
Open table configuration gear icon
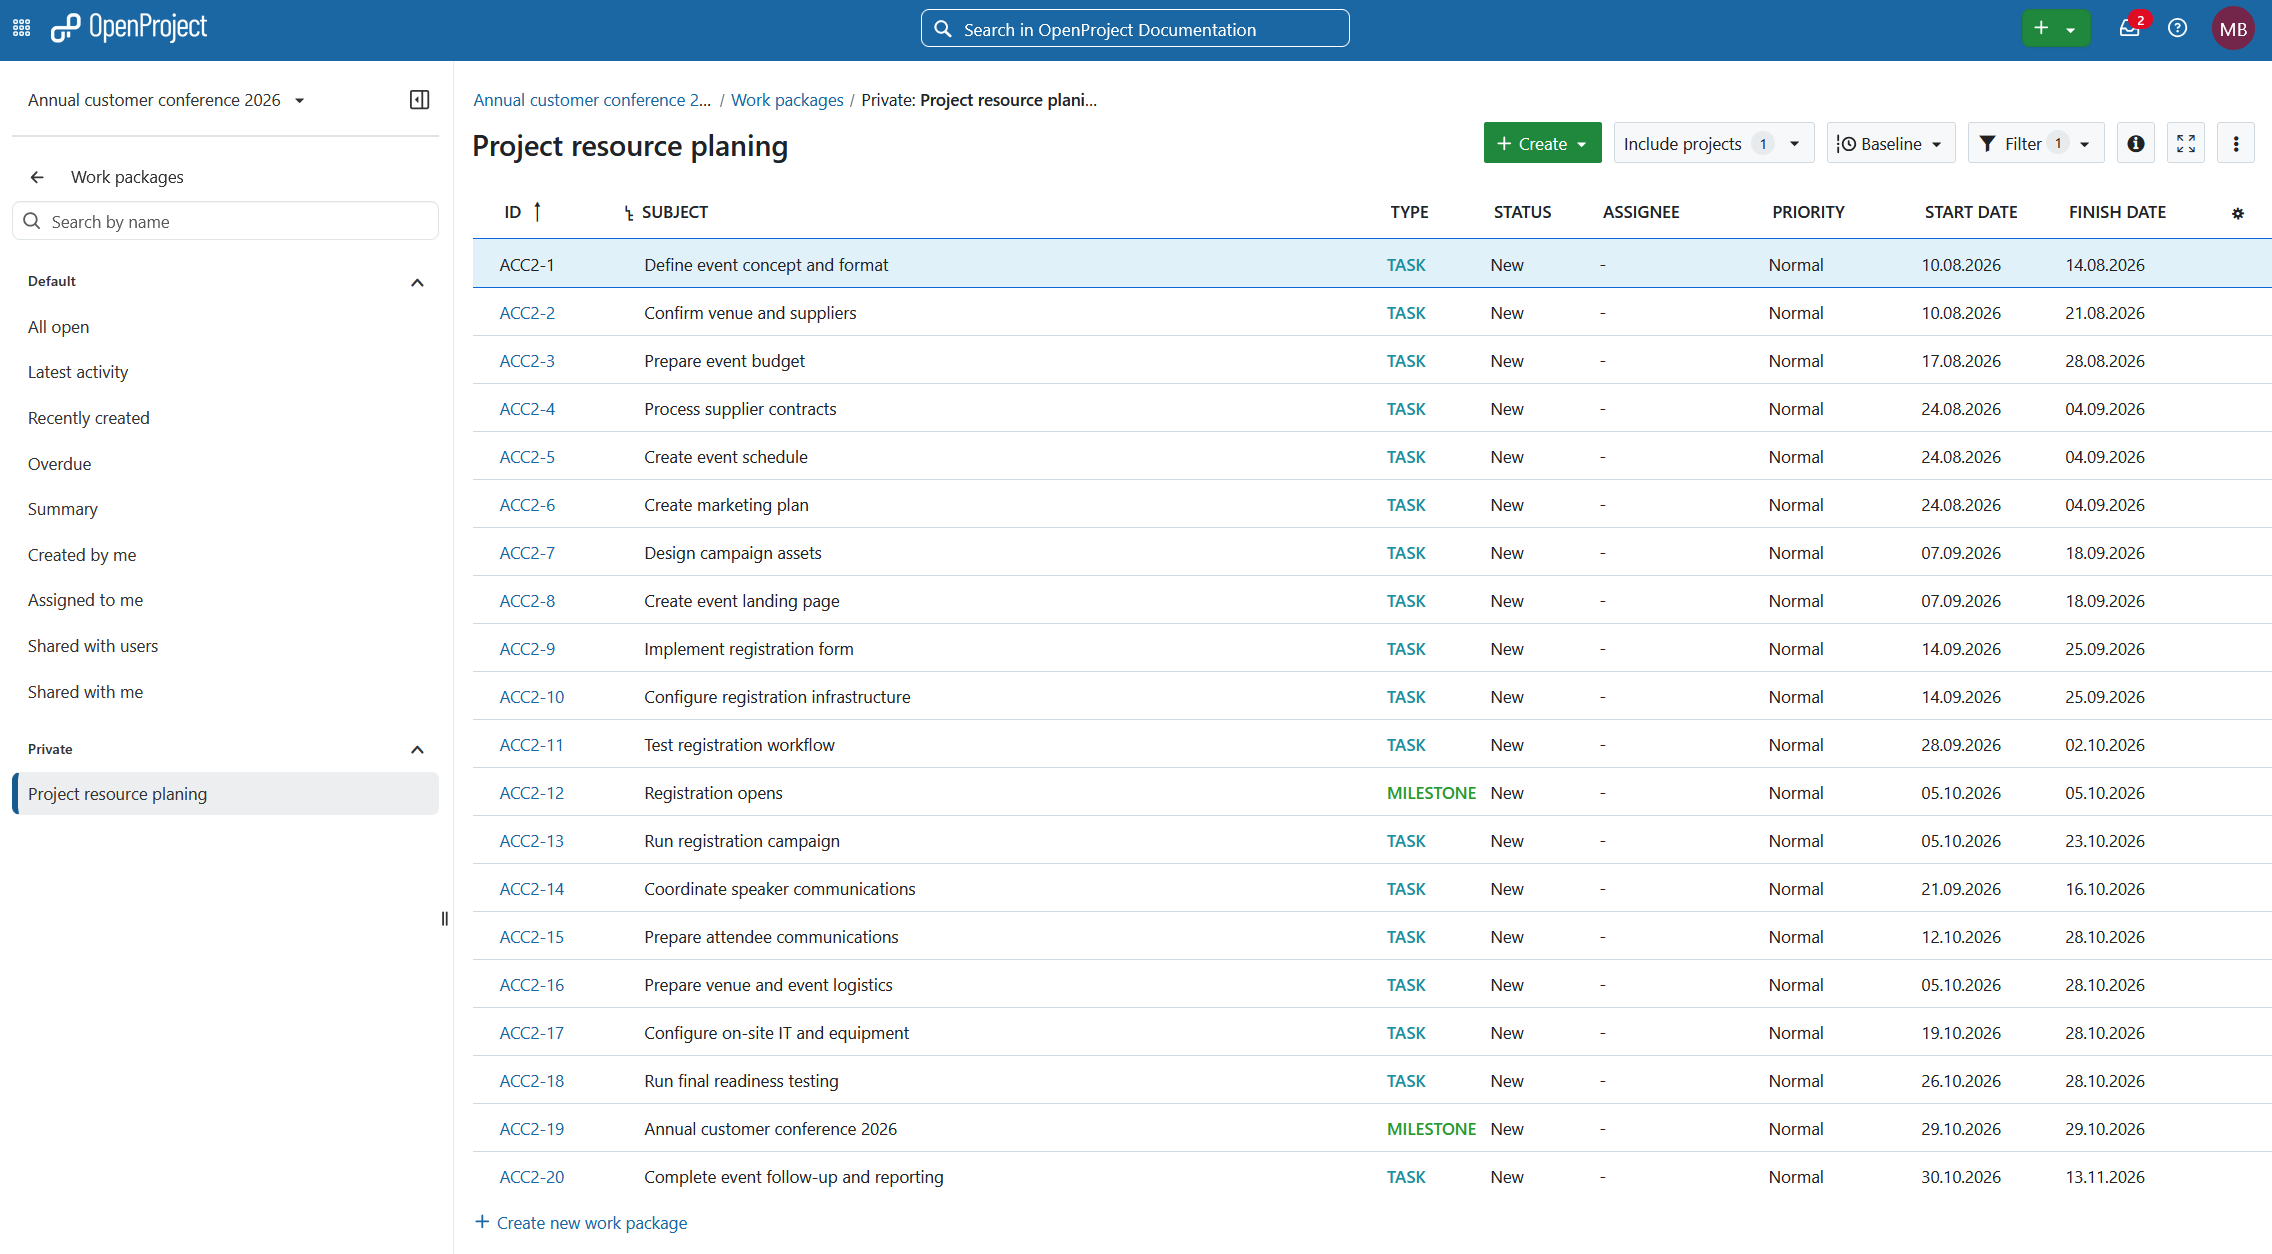[x=2238, y=213]
